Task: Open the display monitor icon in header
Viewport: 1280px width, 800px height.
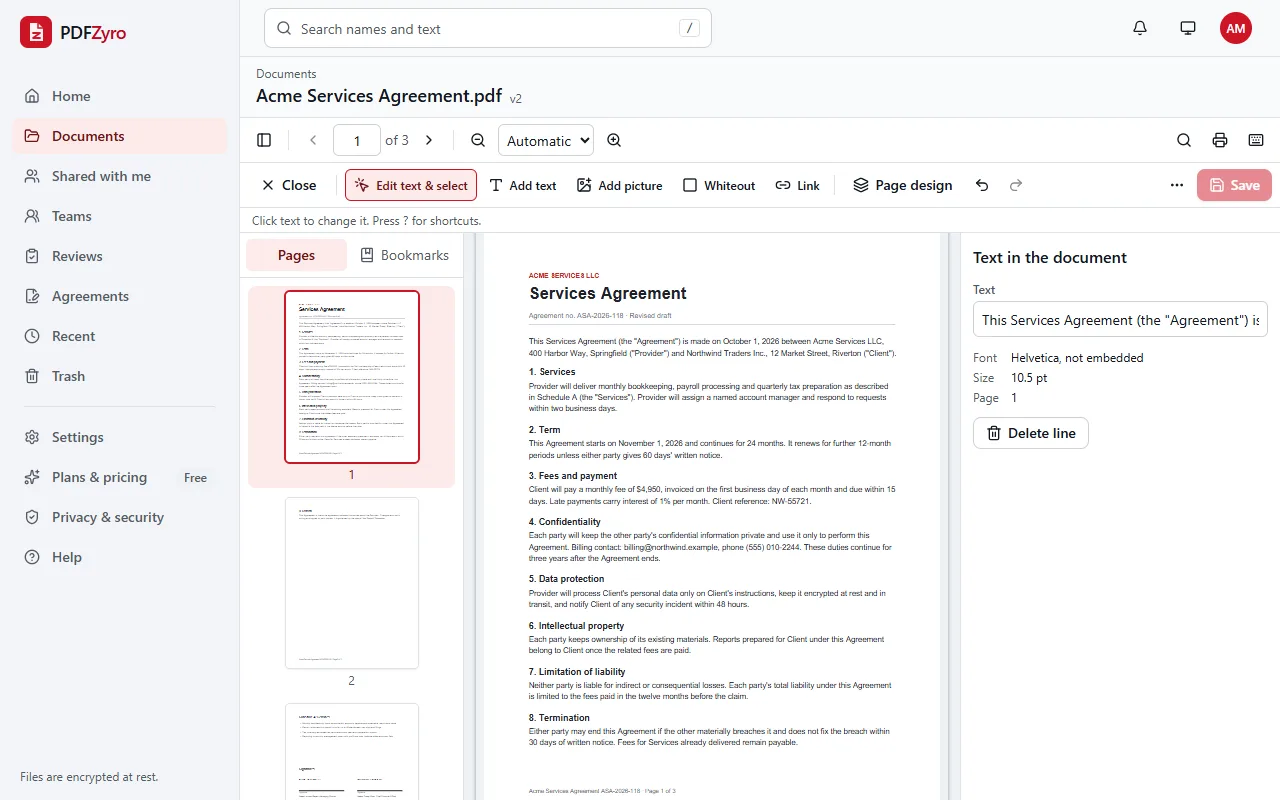Action: (1188, 28)
